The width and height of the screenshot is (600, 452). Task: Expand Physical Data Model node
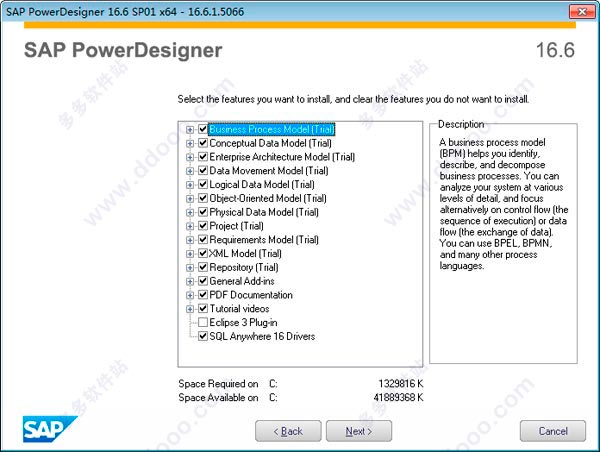click(189, 212)
